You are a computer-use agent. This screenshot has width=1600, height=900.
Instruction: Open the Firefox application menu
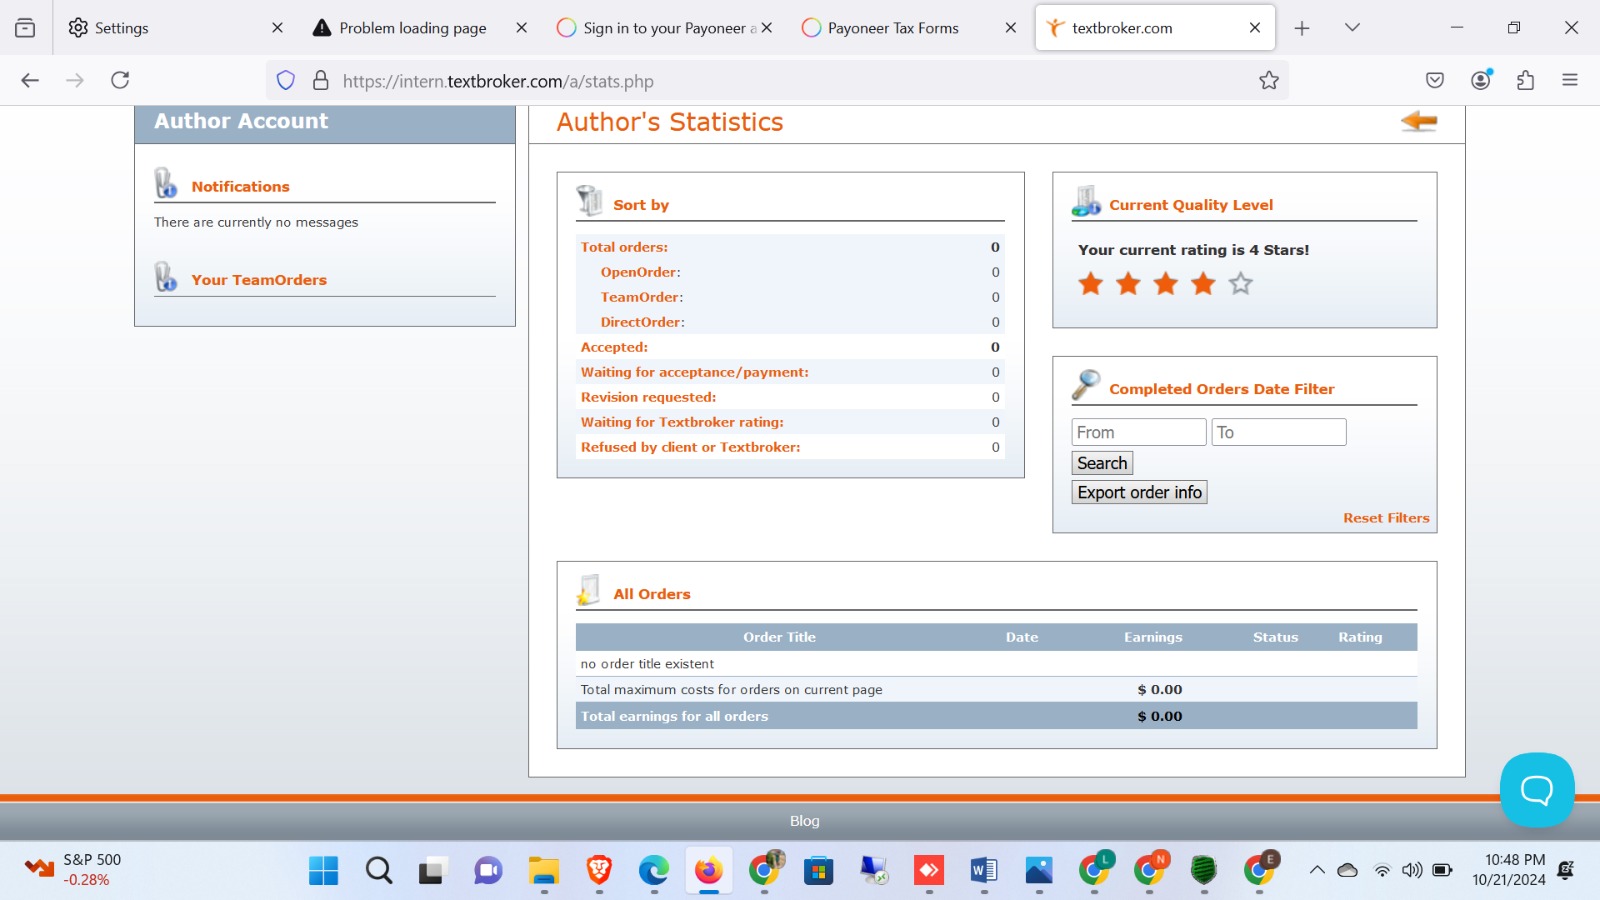tap(1570, 80)
